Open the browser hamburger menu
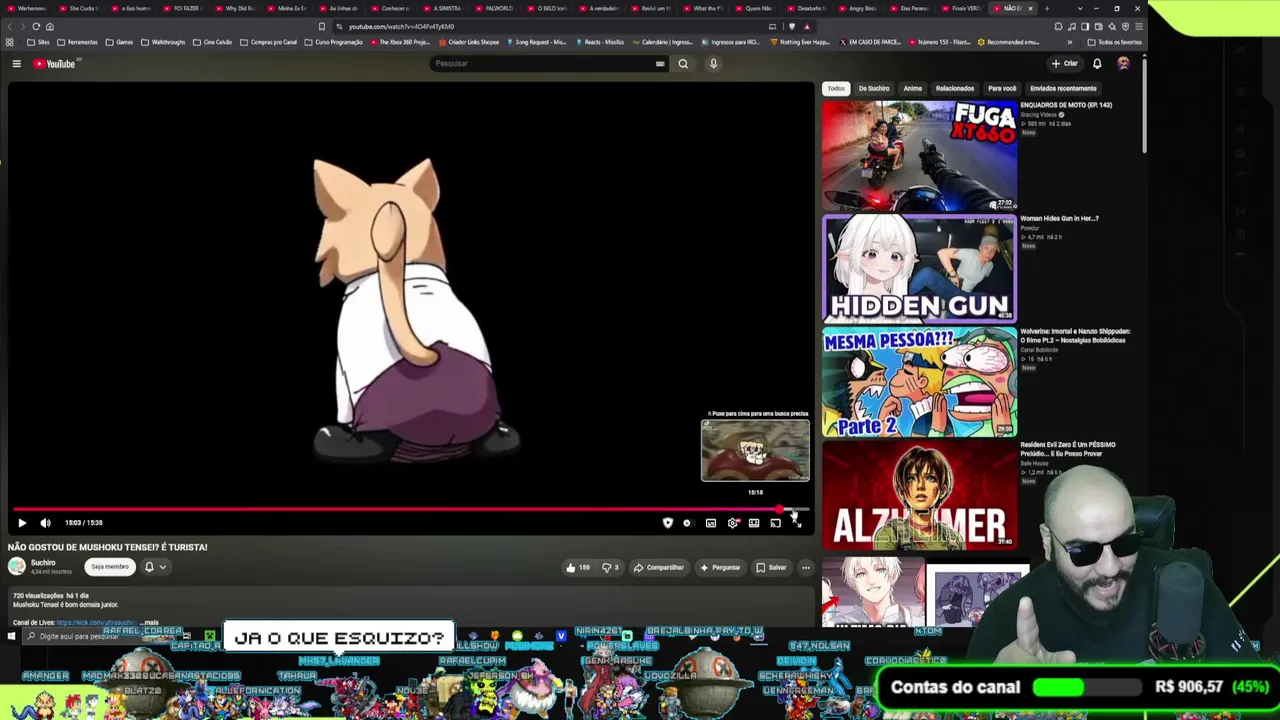1280x720 pixels. pos(1138,26)
